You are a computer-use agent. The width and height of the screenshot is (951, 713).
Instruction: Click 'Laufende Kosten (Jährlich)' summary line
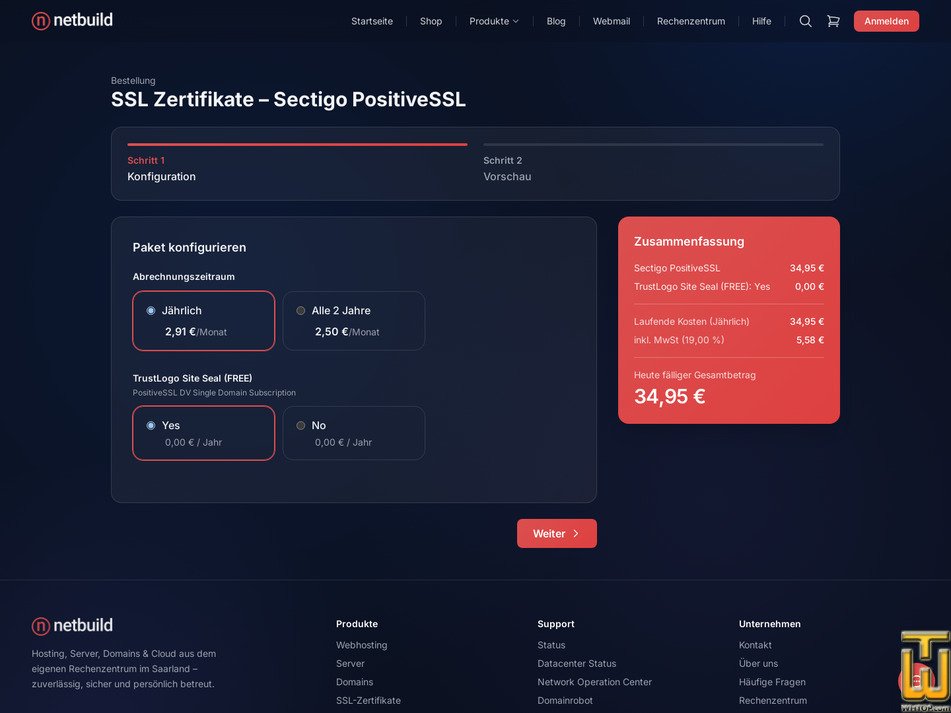(691, 322)
